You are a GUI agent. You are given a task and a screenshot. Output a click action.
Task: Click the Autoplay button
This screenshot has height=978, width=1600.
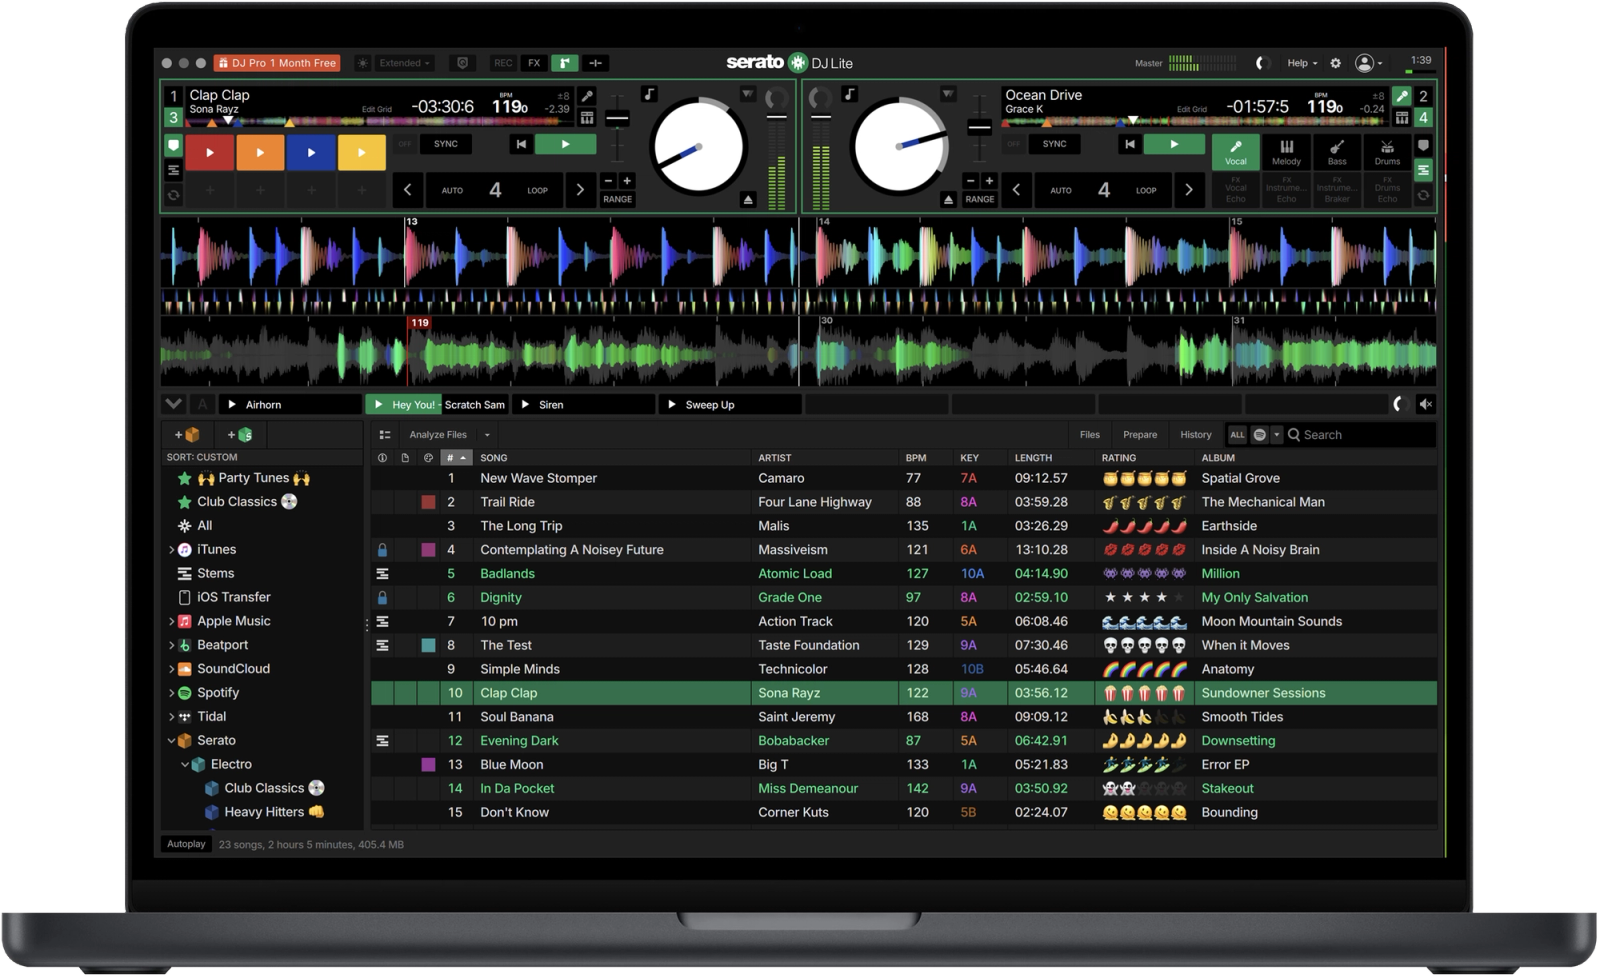186,845
